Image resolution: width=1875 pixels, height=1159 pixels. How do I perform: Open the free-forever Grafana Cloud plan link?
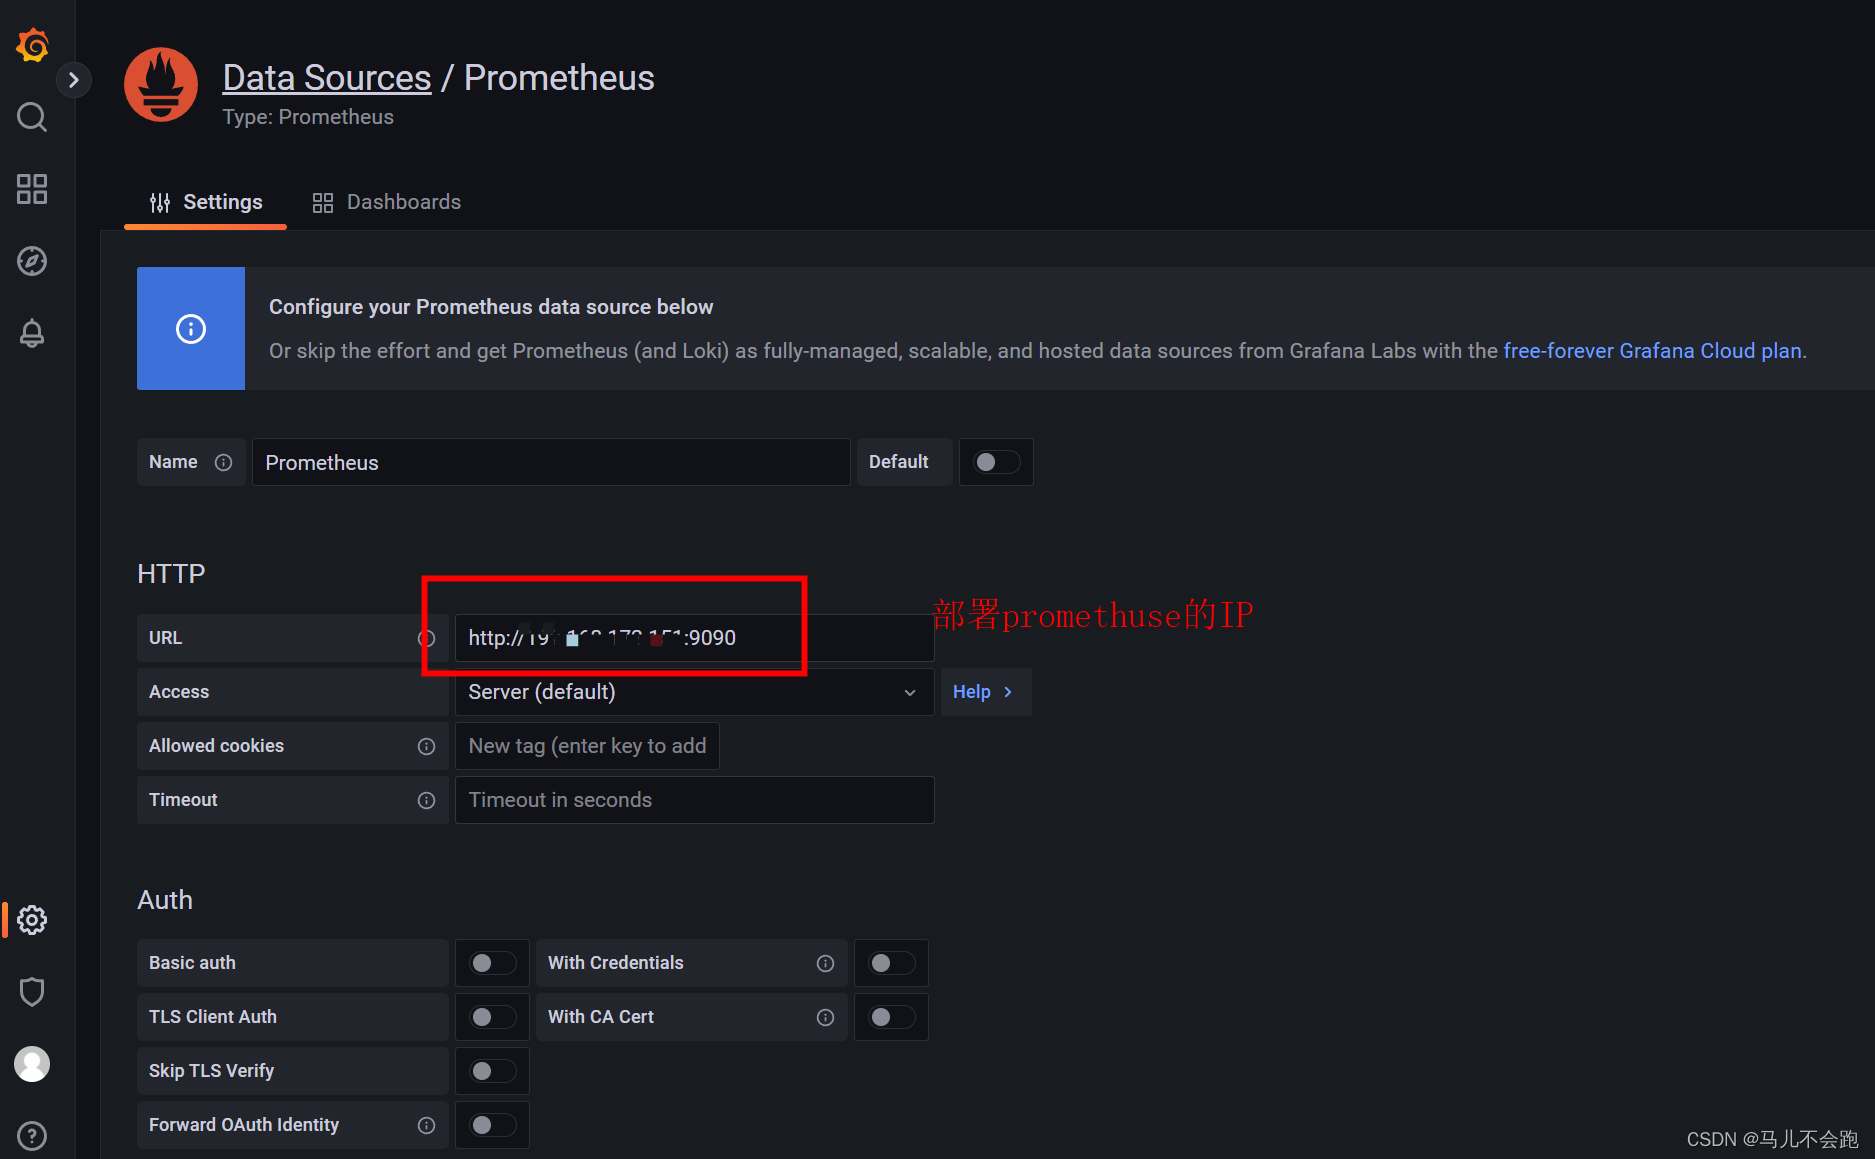tap(1653, 351)
